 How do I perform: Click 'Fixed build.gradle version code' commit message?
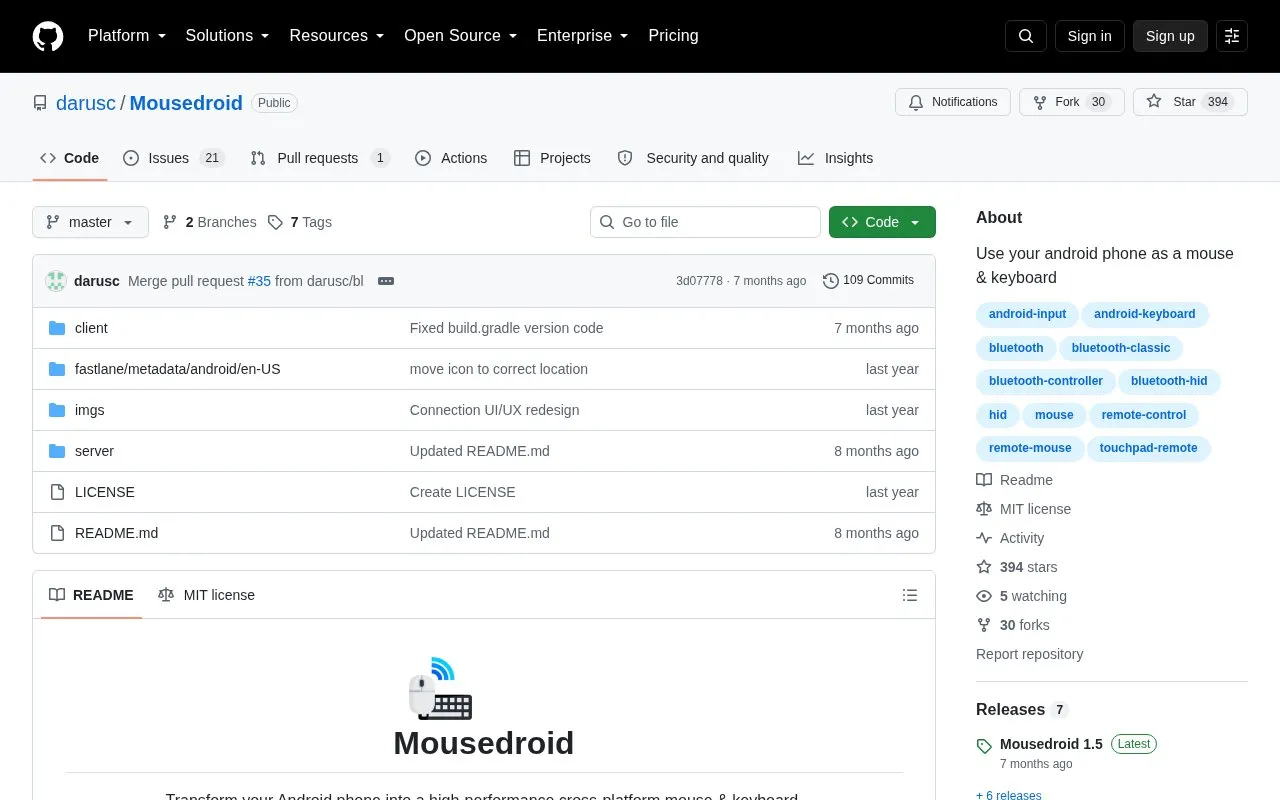pos(506,328)
